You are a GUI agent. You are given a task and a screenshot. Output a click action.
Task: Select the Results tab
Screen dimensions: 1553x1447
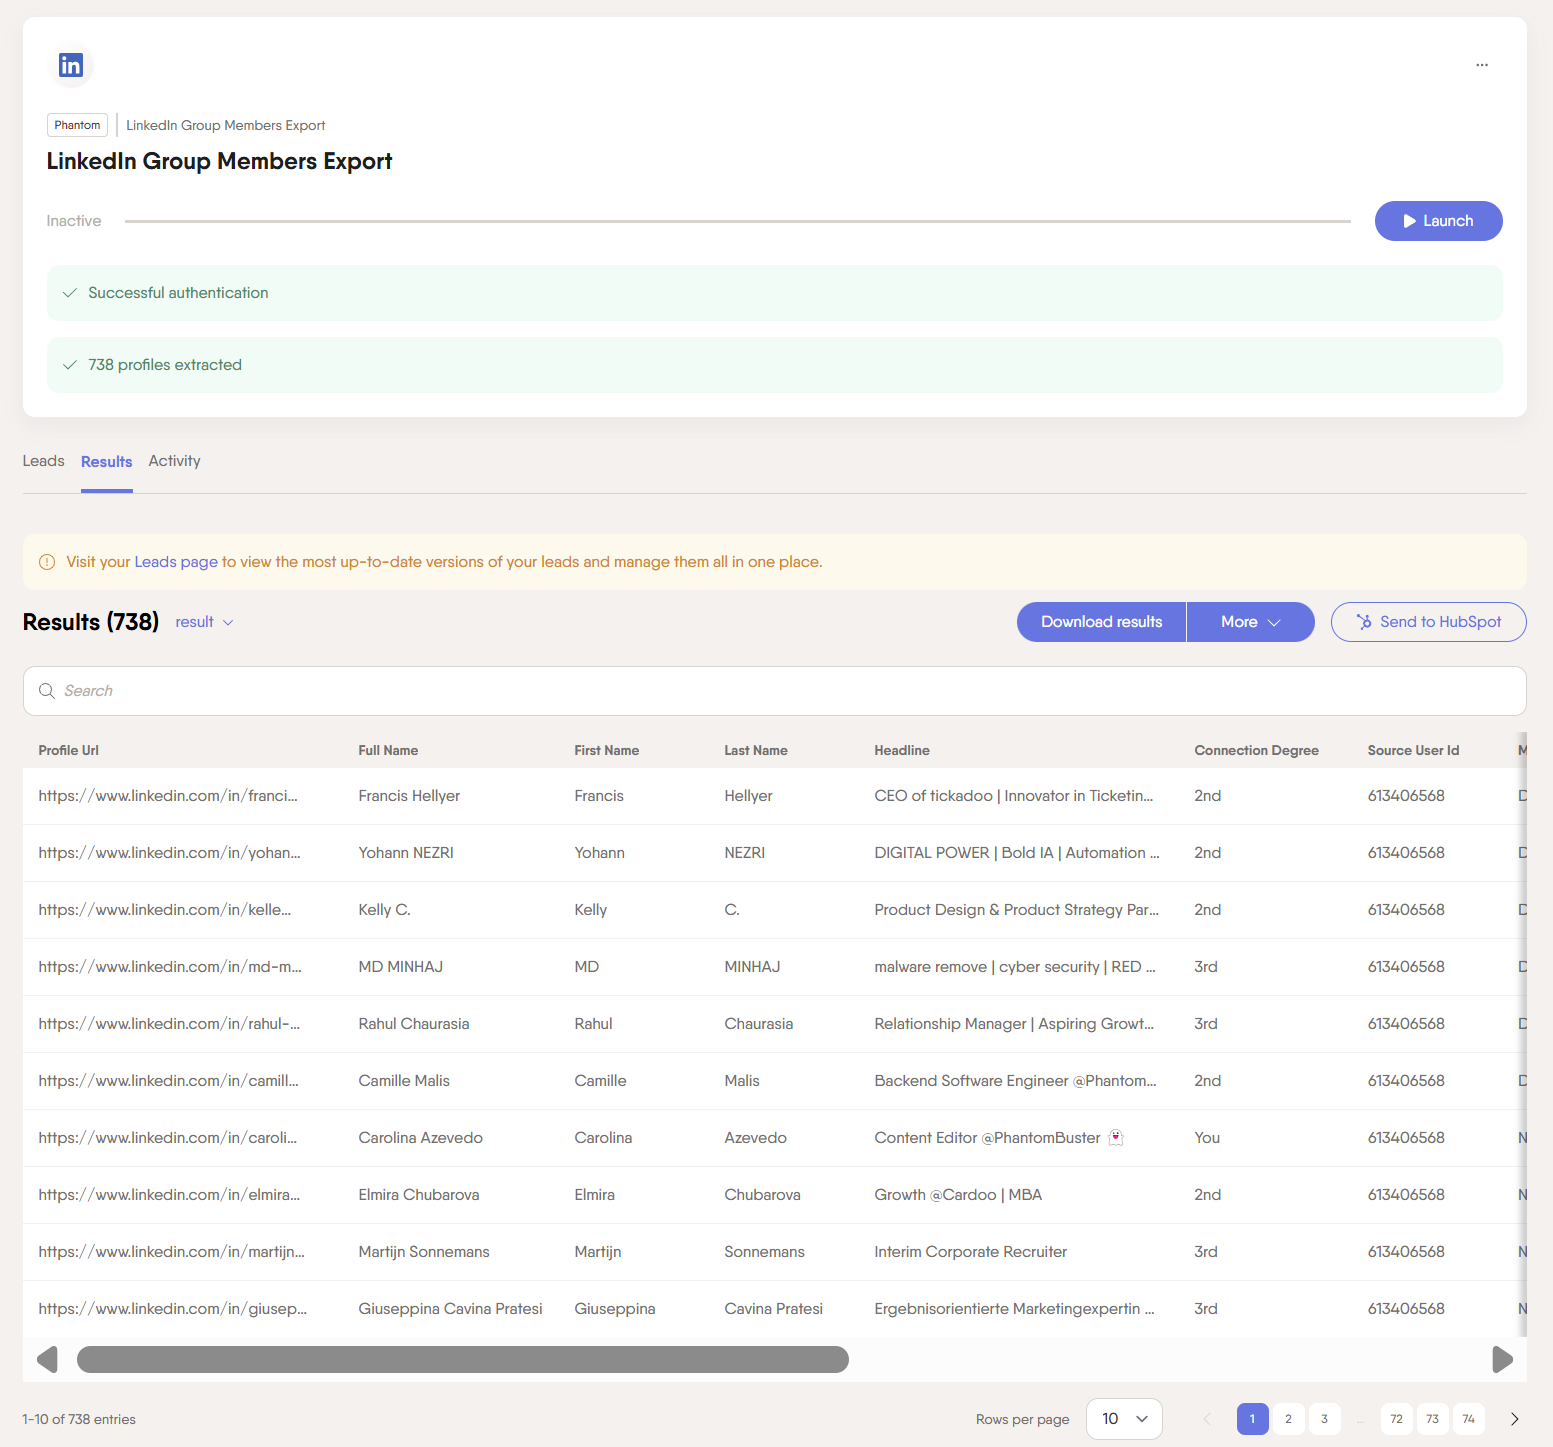(x=106, y=462)
